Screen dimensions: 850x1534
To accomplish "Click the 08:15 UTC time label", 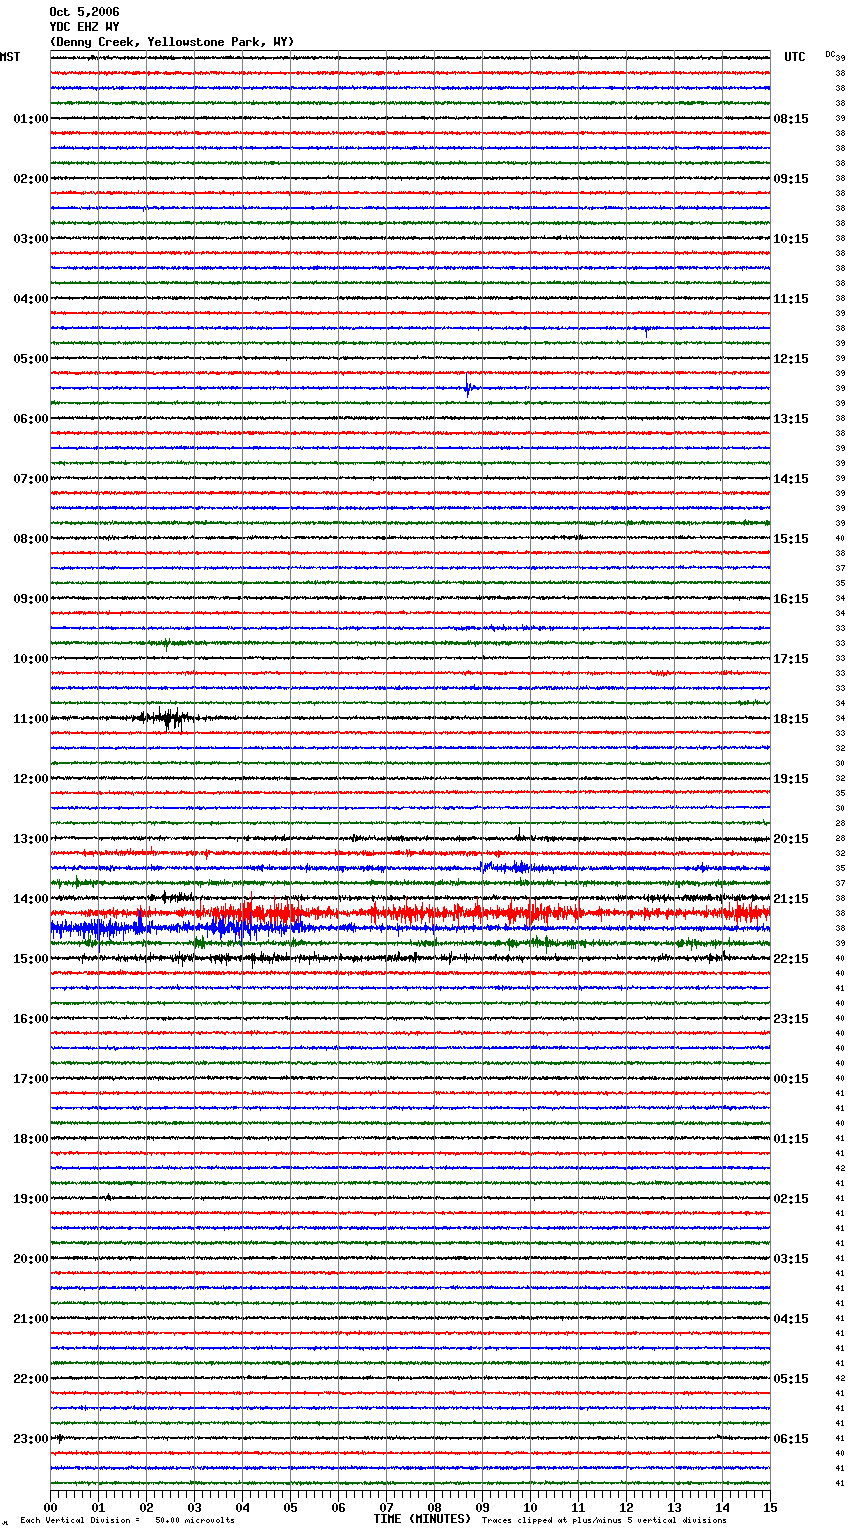I will tap(791, 119).
